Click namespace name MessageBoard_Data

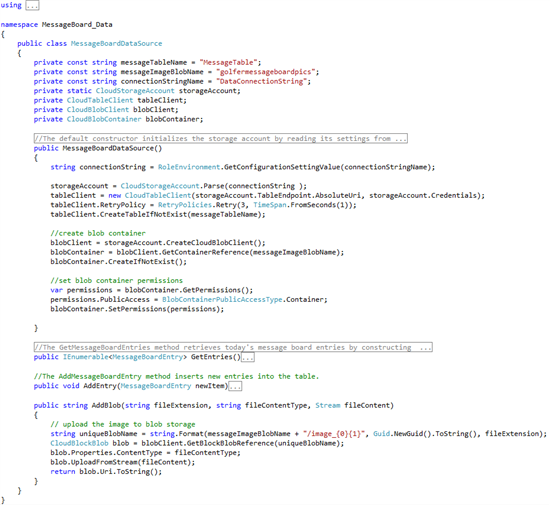point(77,25)
